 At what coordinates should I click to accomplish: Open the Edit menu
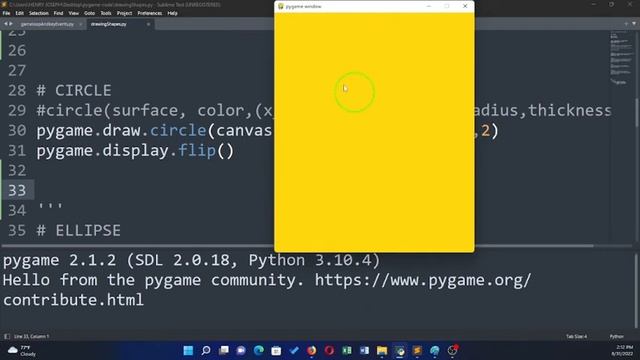(x=20, y=13)
